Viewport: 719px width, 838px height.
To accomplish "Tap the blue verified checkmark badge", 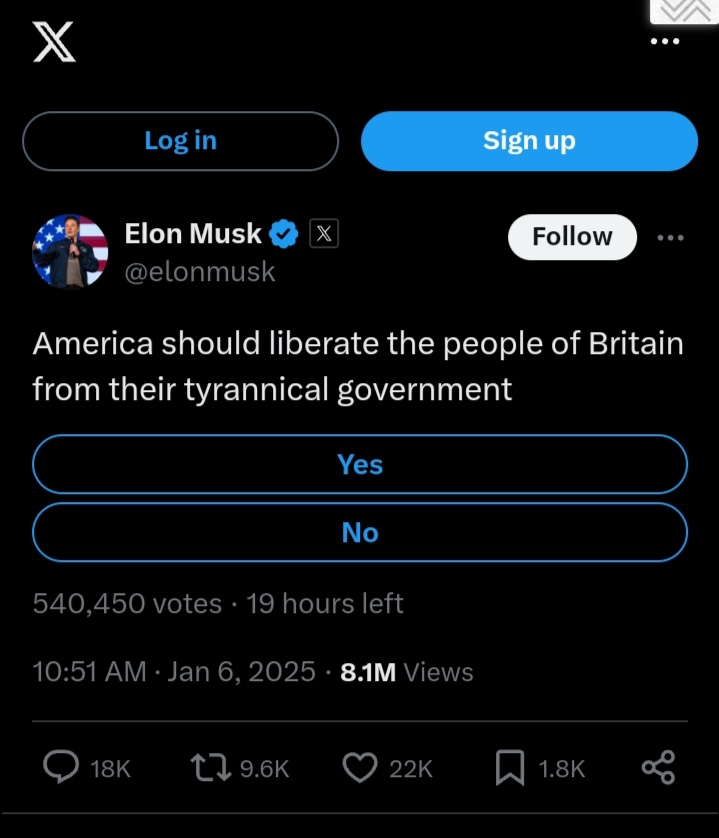I will 285,234.
